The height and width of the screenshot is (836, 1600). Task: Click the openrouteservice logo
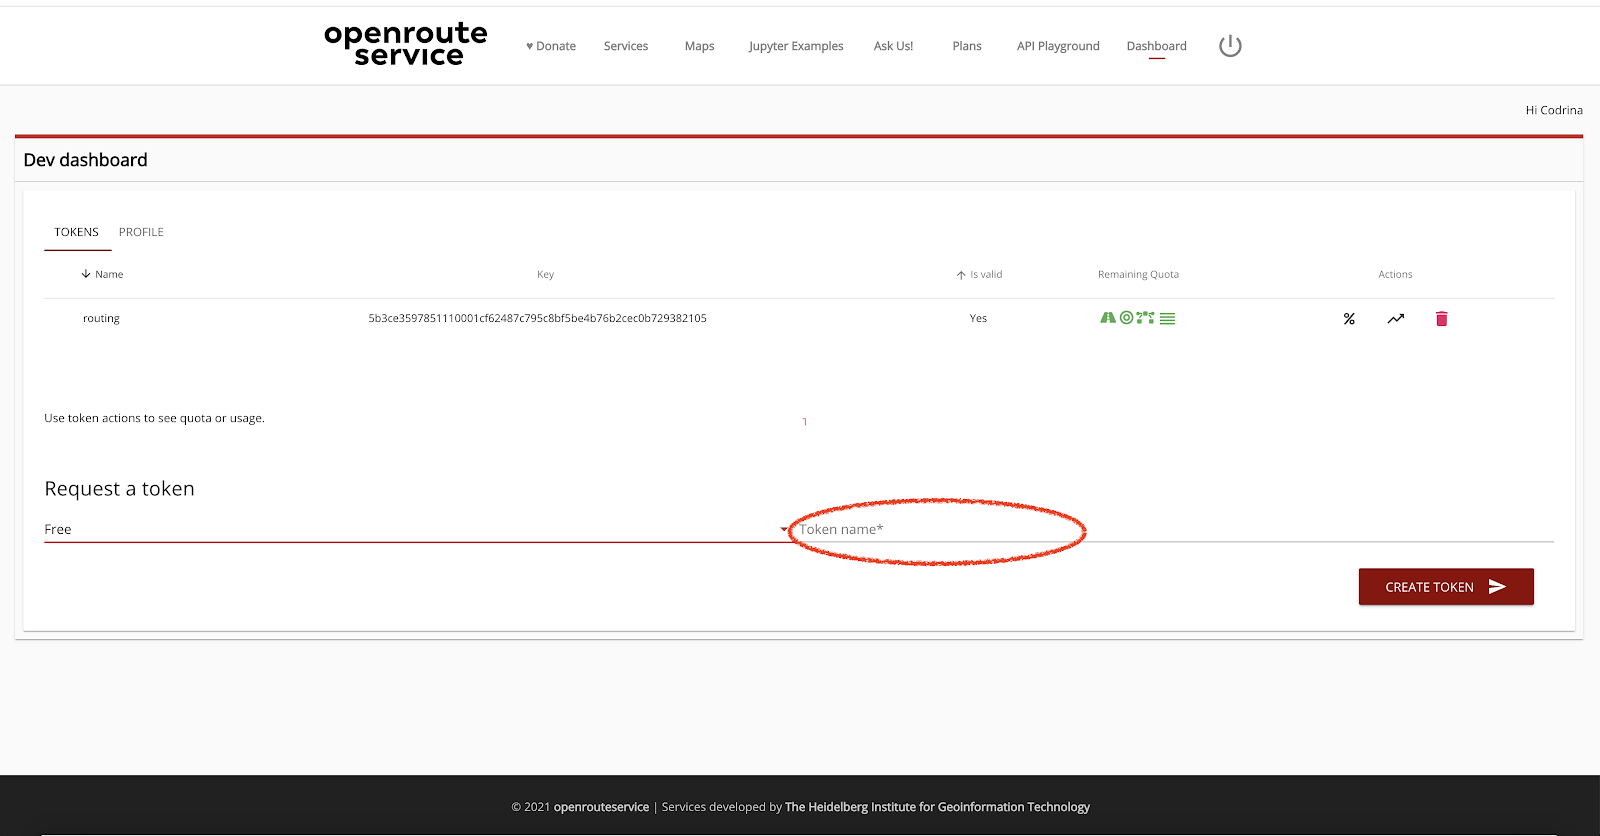coord(406,45)
